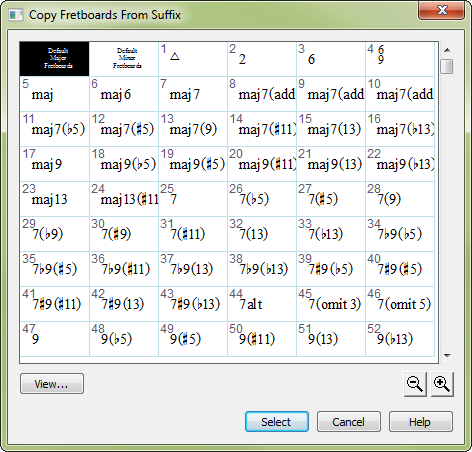This screenshot has width=472, height=452.
Task: Pick suffix 17 maj9
Action: 55,164
